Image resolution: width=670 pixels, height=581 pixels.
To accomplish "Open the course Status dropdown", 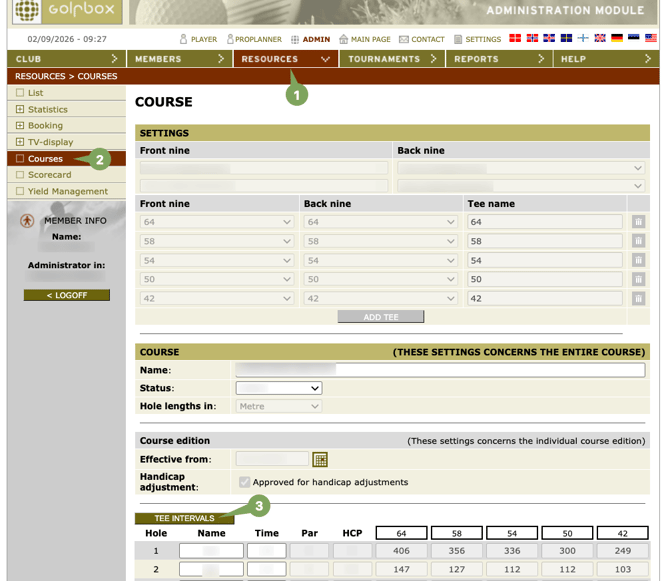I will point(279,388).
